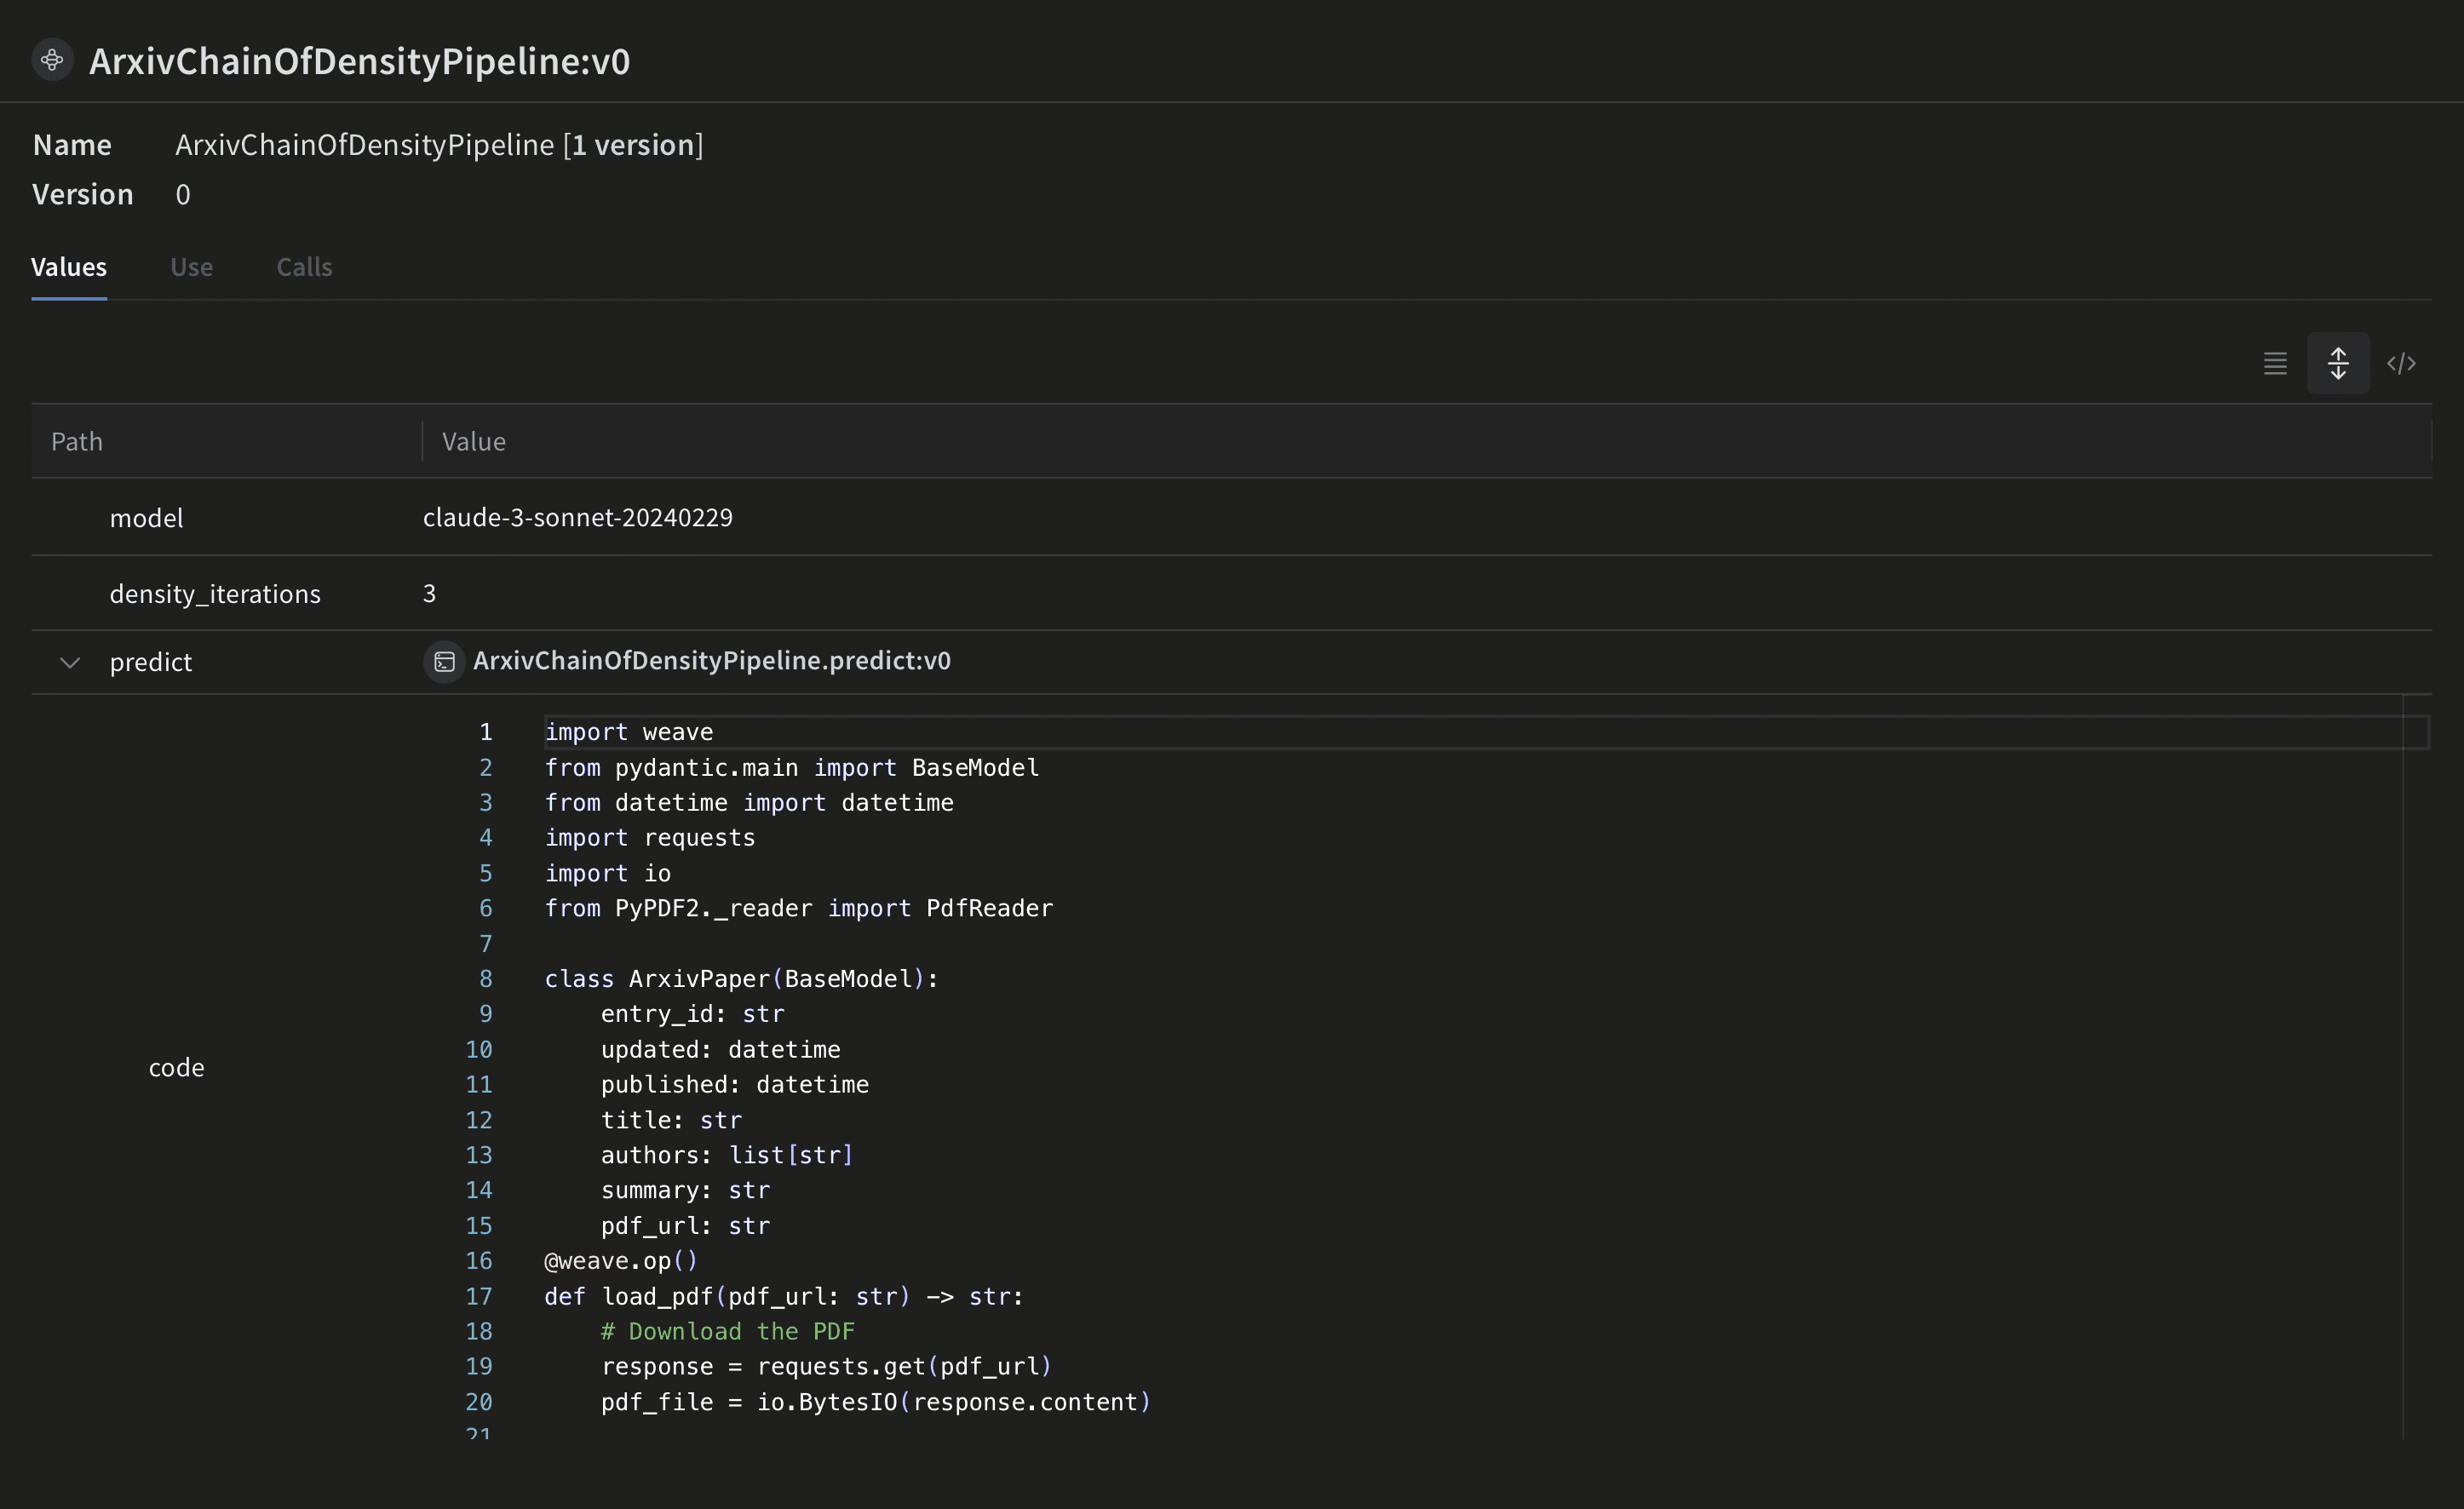Click the density_iterations value 3

429,594
